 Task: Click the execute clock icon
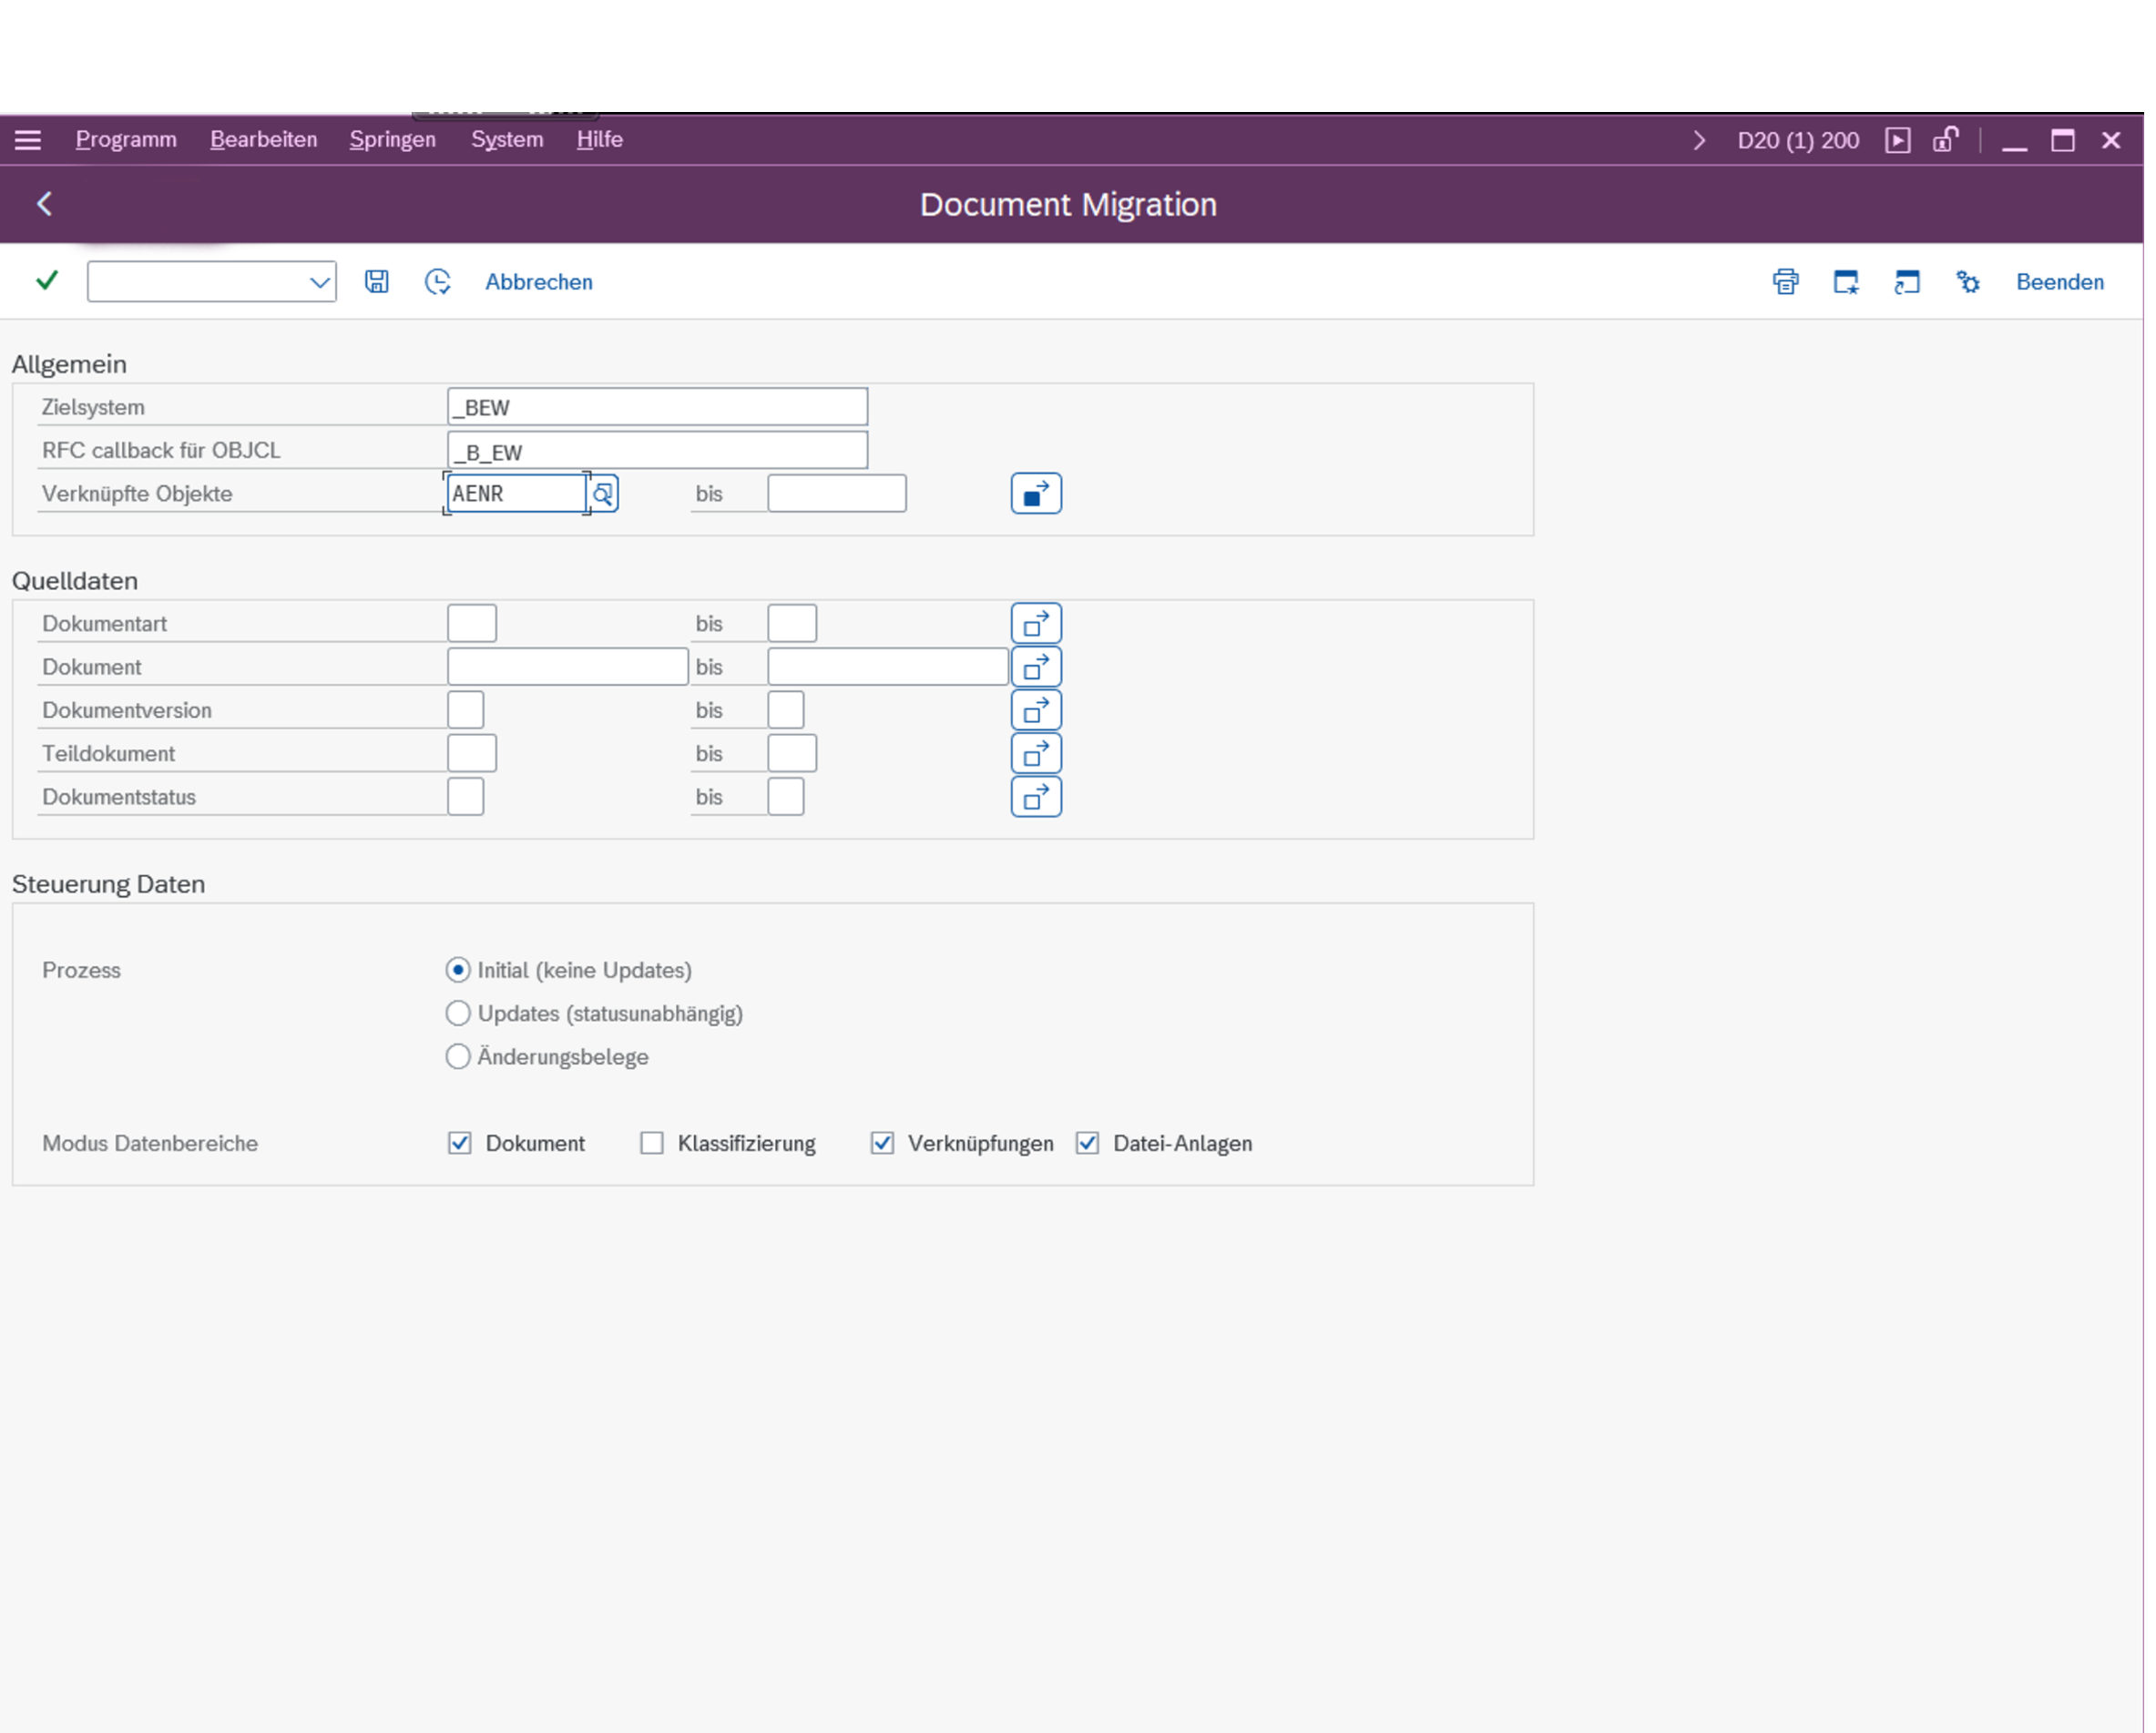point(437,282)
